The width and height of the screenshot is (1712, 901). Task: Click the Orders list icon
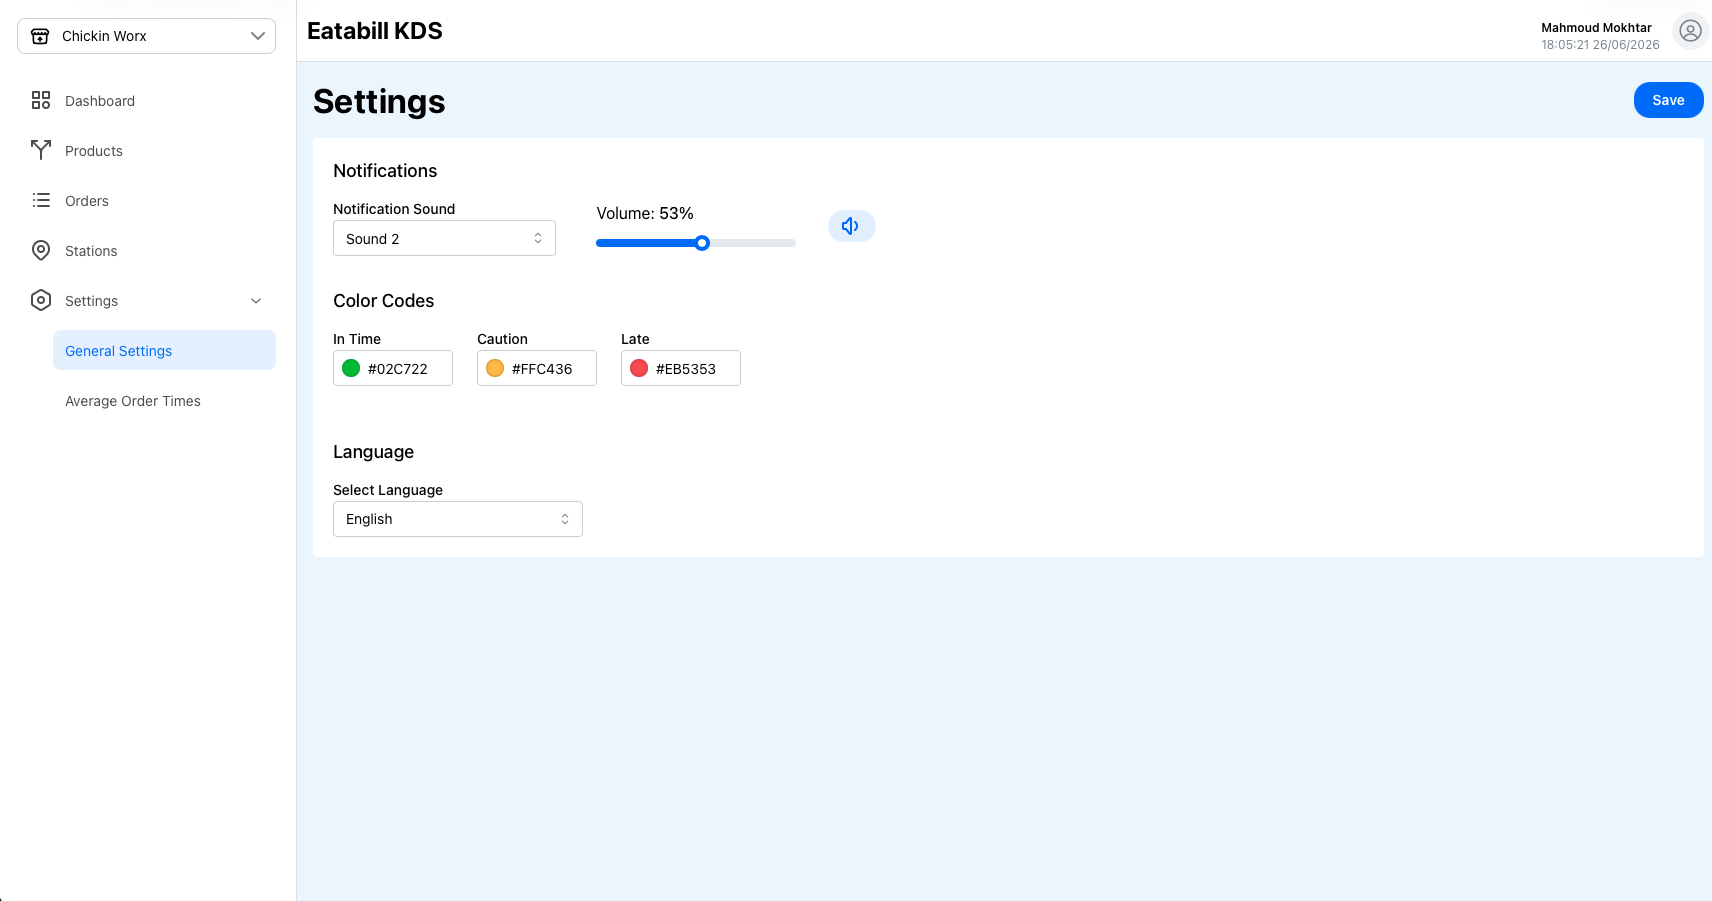41,200
